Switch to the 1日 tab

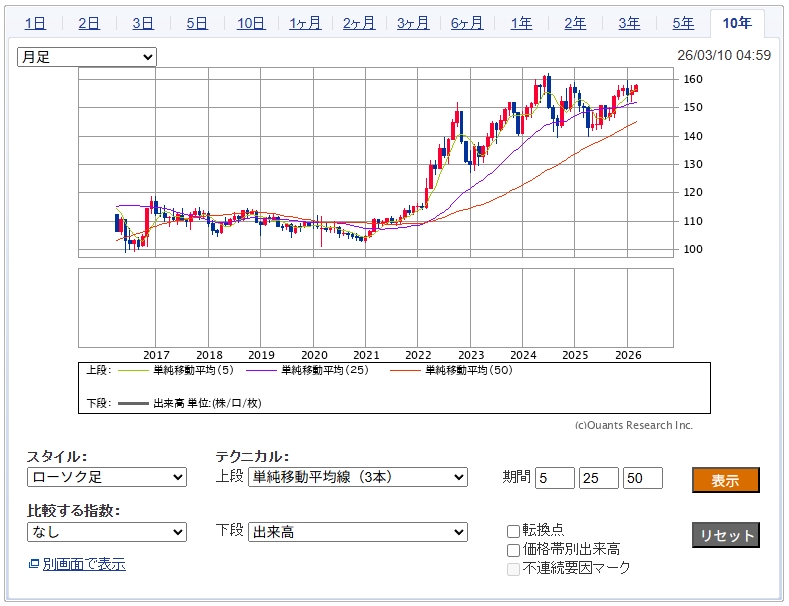pos(35,23)
